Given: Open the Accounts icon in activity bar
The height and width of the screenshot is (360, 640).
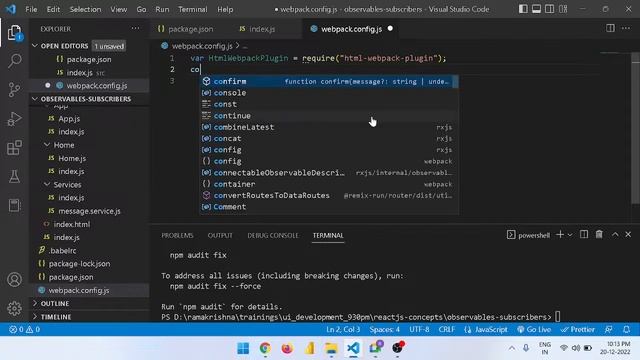Looking at the screenshot, I should tap(14, 280).
